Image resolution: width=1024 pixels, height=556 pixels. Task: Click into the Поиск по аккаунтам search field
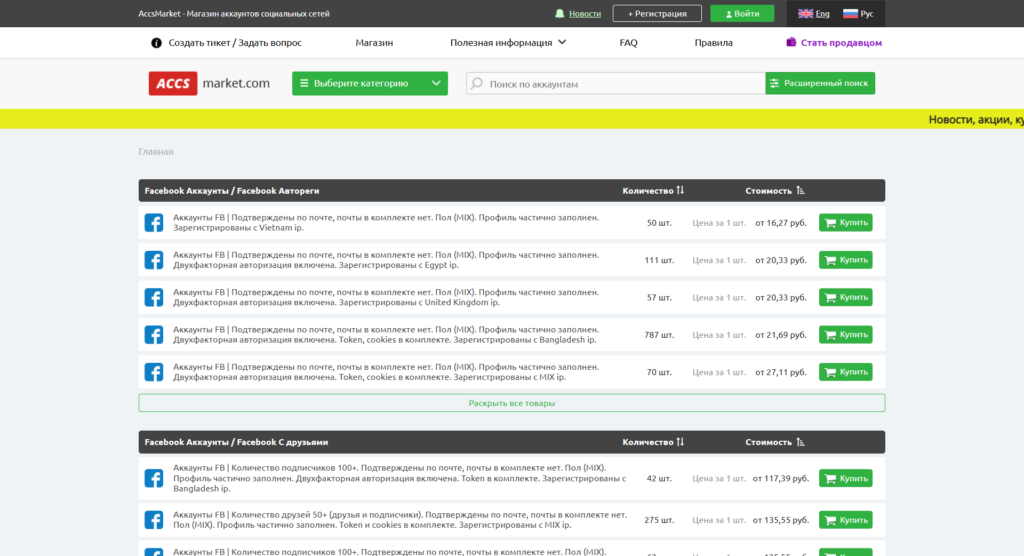tap(615, 84)
